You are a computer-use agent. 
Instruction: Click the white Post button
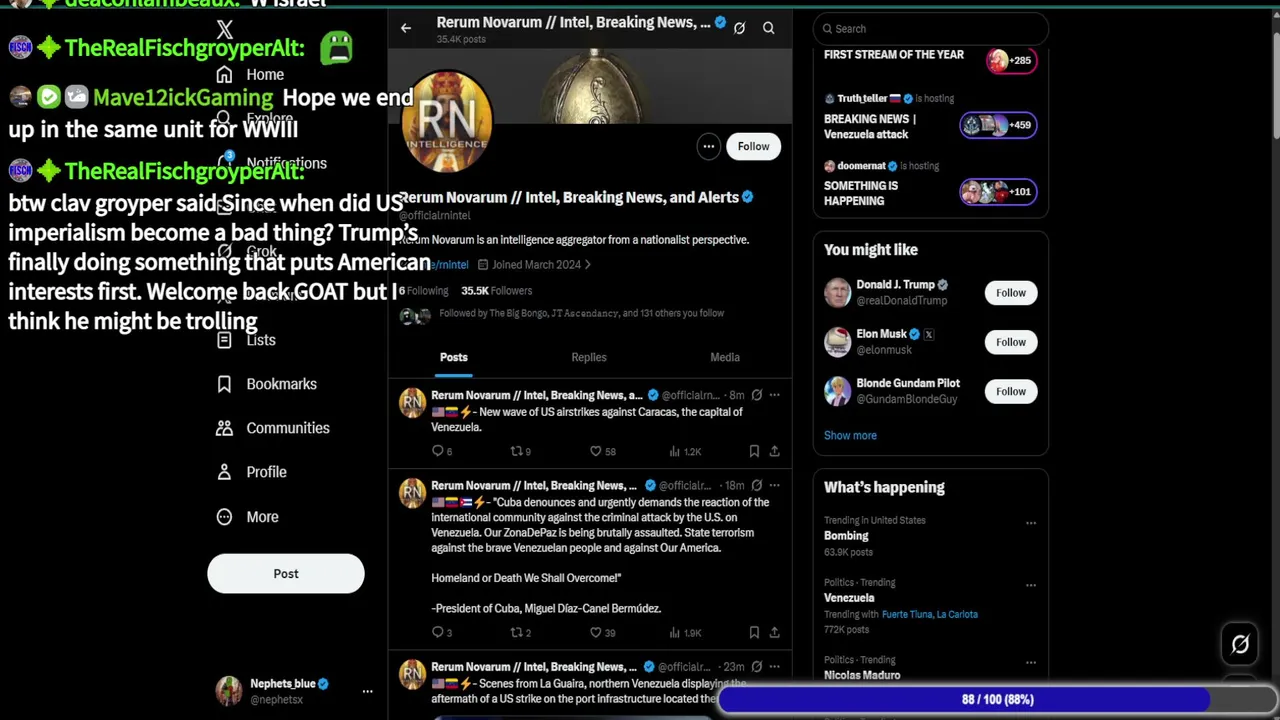286,574
